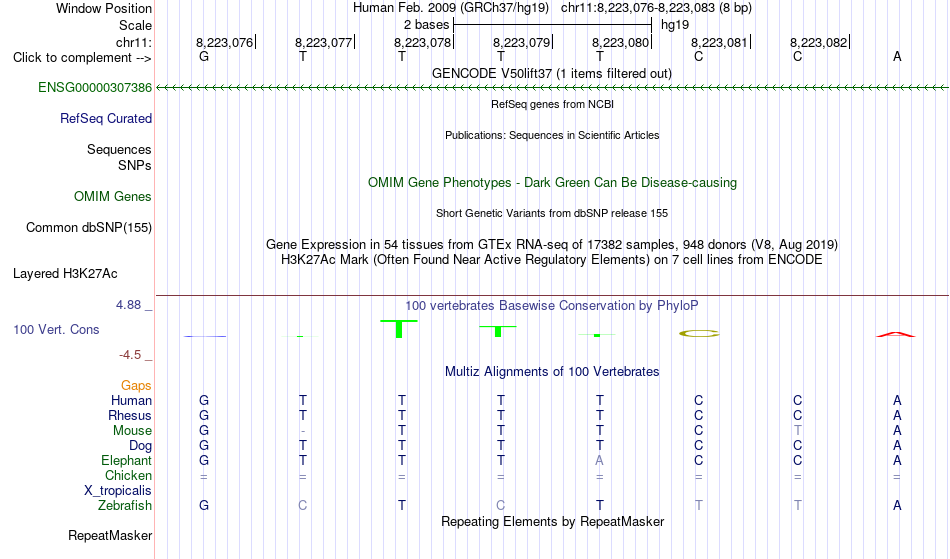Click the Window Position label
Viewport: 950px width, 559px height.
click(x=104, y=8)
